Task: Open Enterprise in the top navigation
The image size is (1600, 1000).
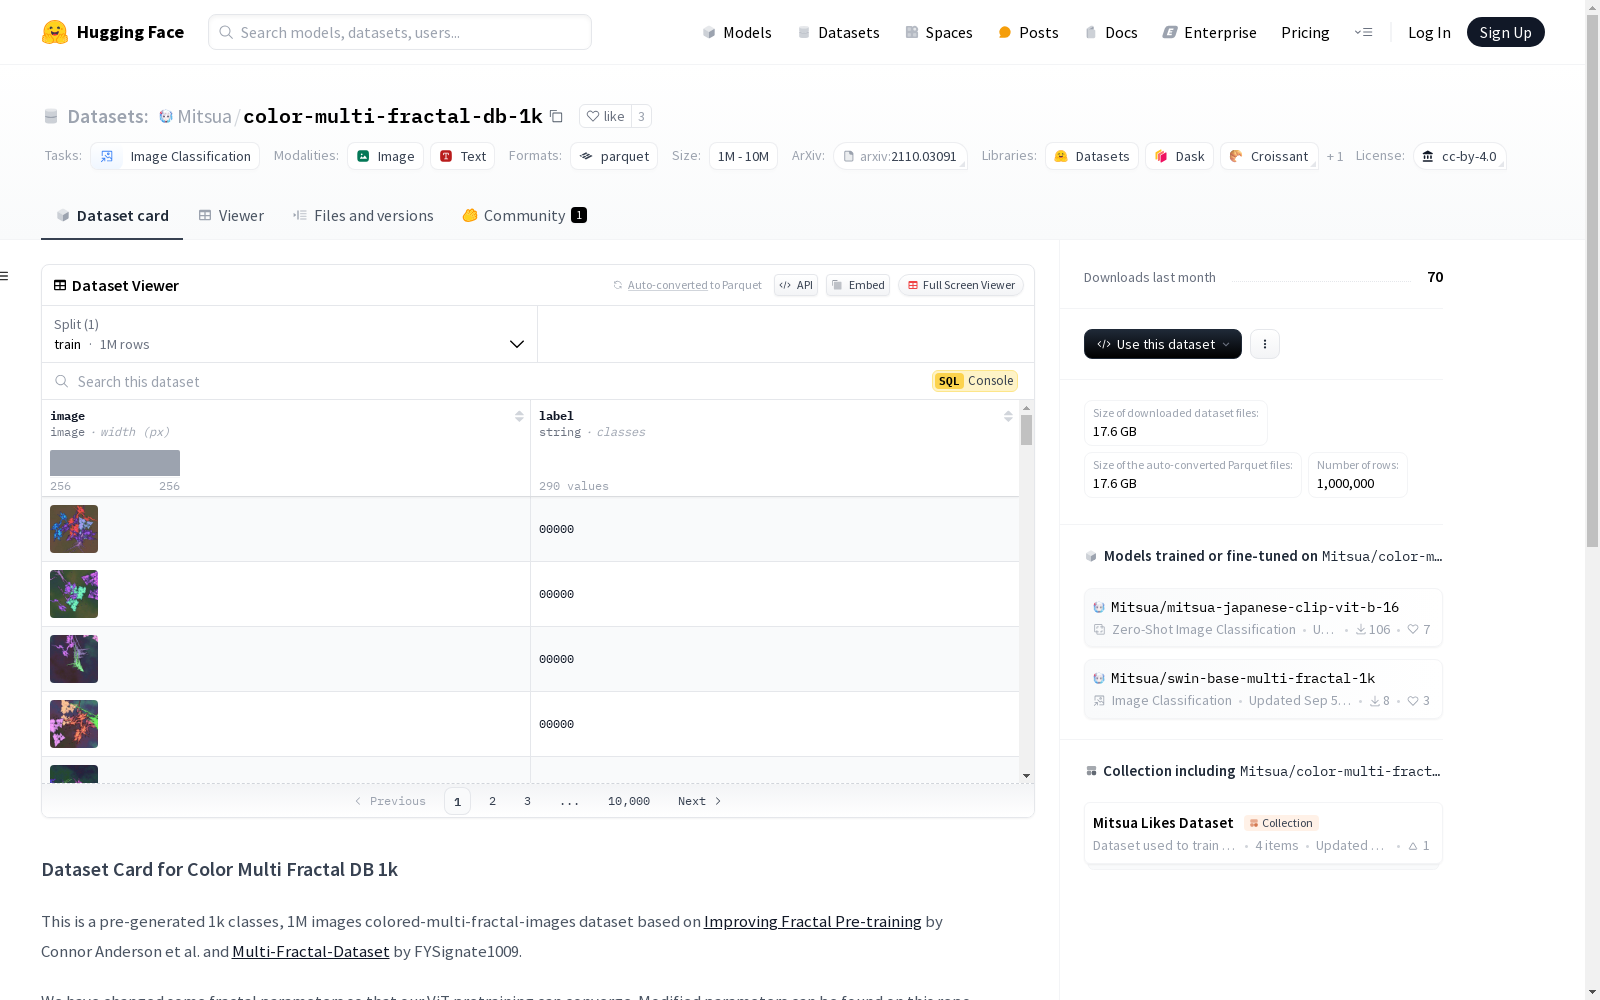Action: point(1209,32)
